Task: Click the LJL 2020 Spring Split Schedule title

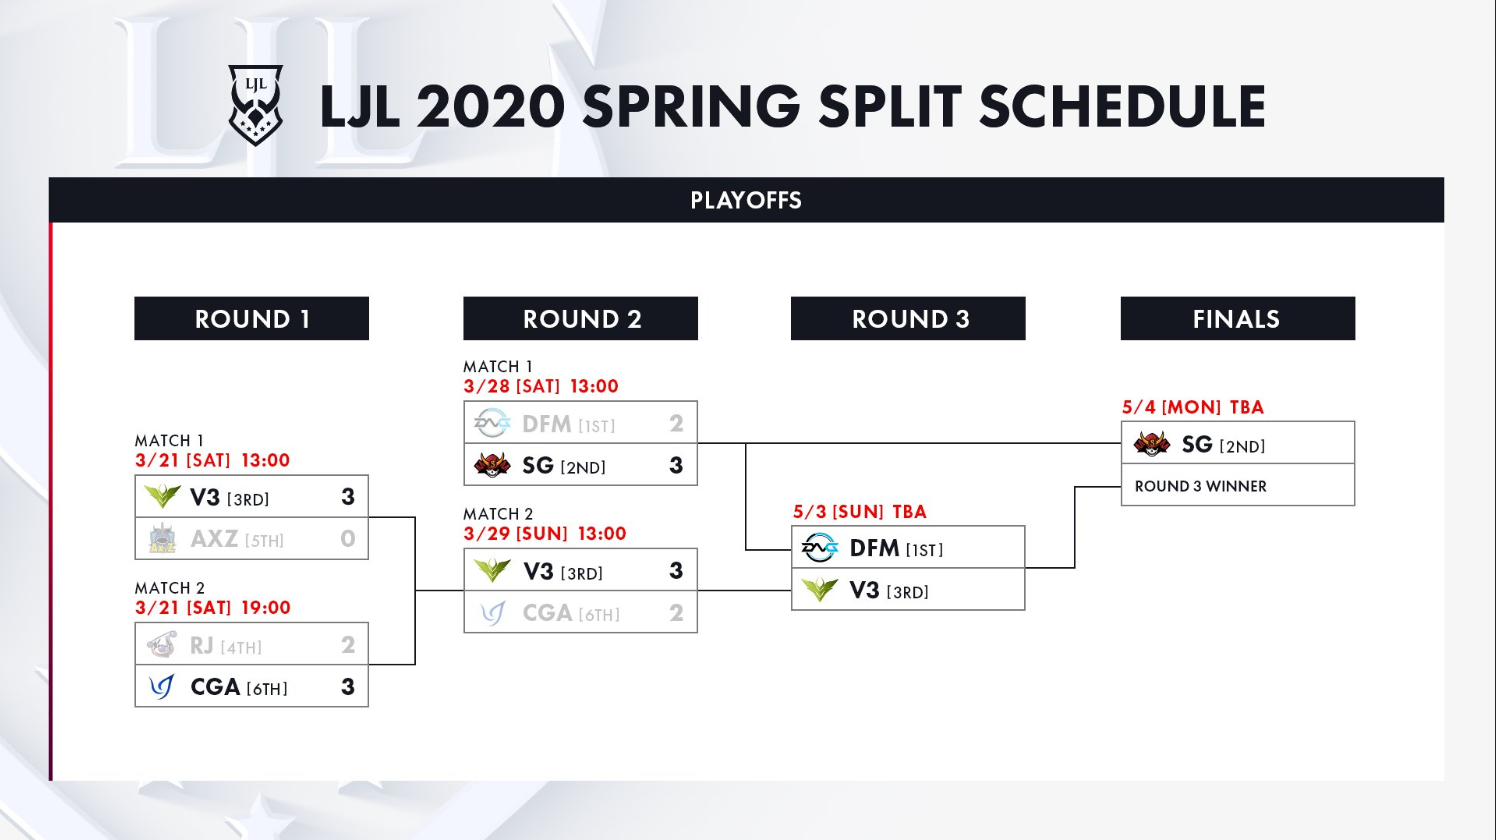Action: [x=792, y=107]
